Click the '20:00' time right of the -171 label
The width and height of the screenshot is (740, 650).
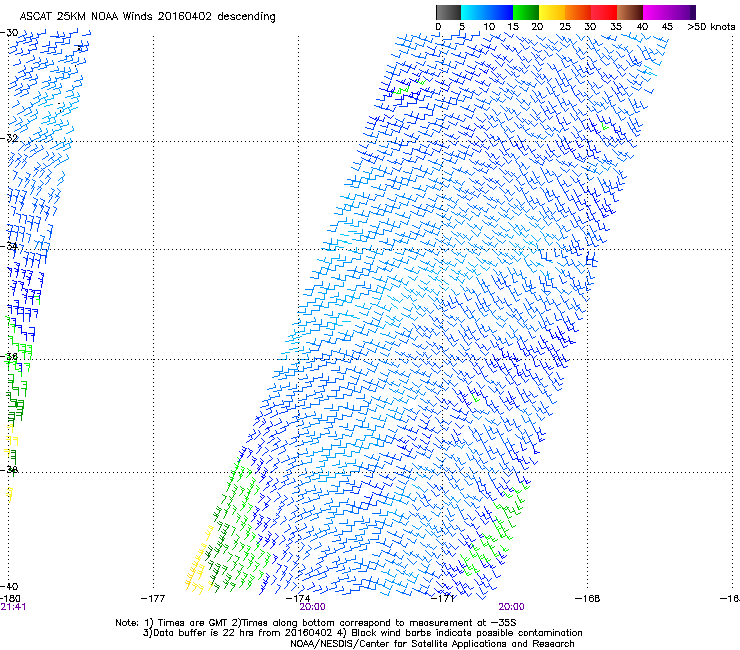click(x=512, y=607)
